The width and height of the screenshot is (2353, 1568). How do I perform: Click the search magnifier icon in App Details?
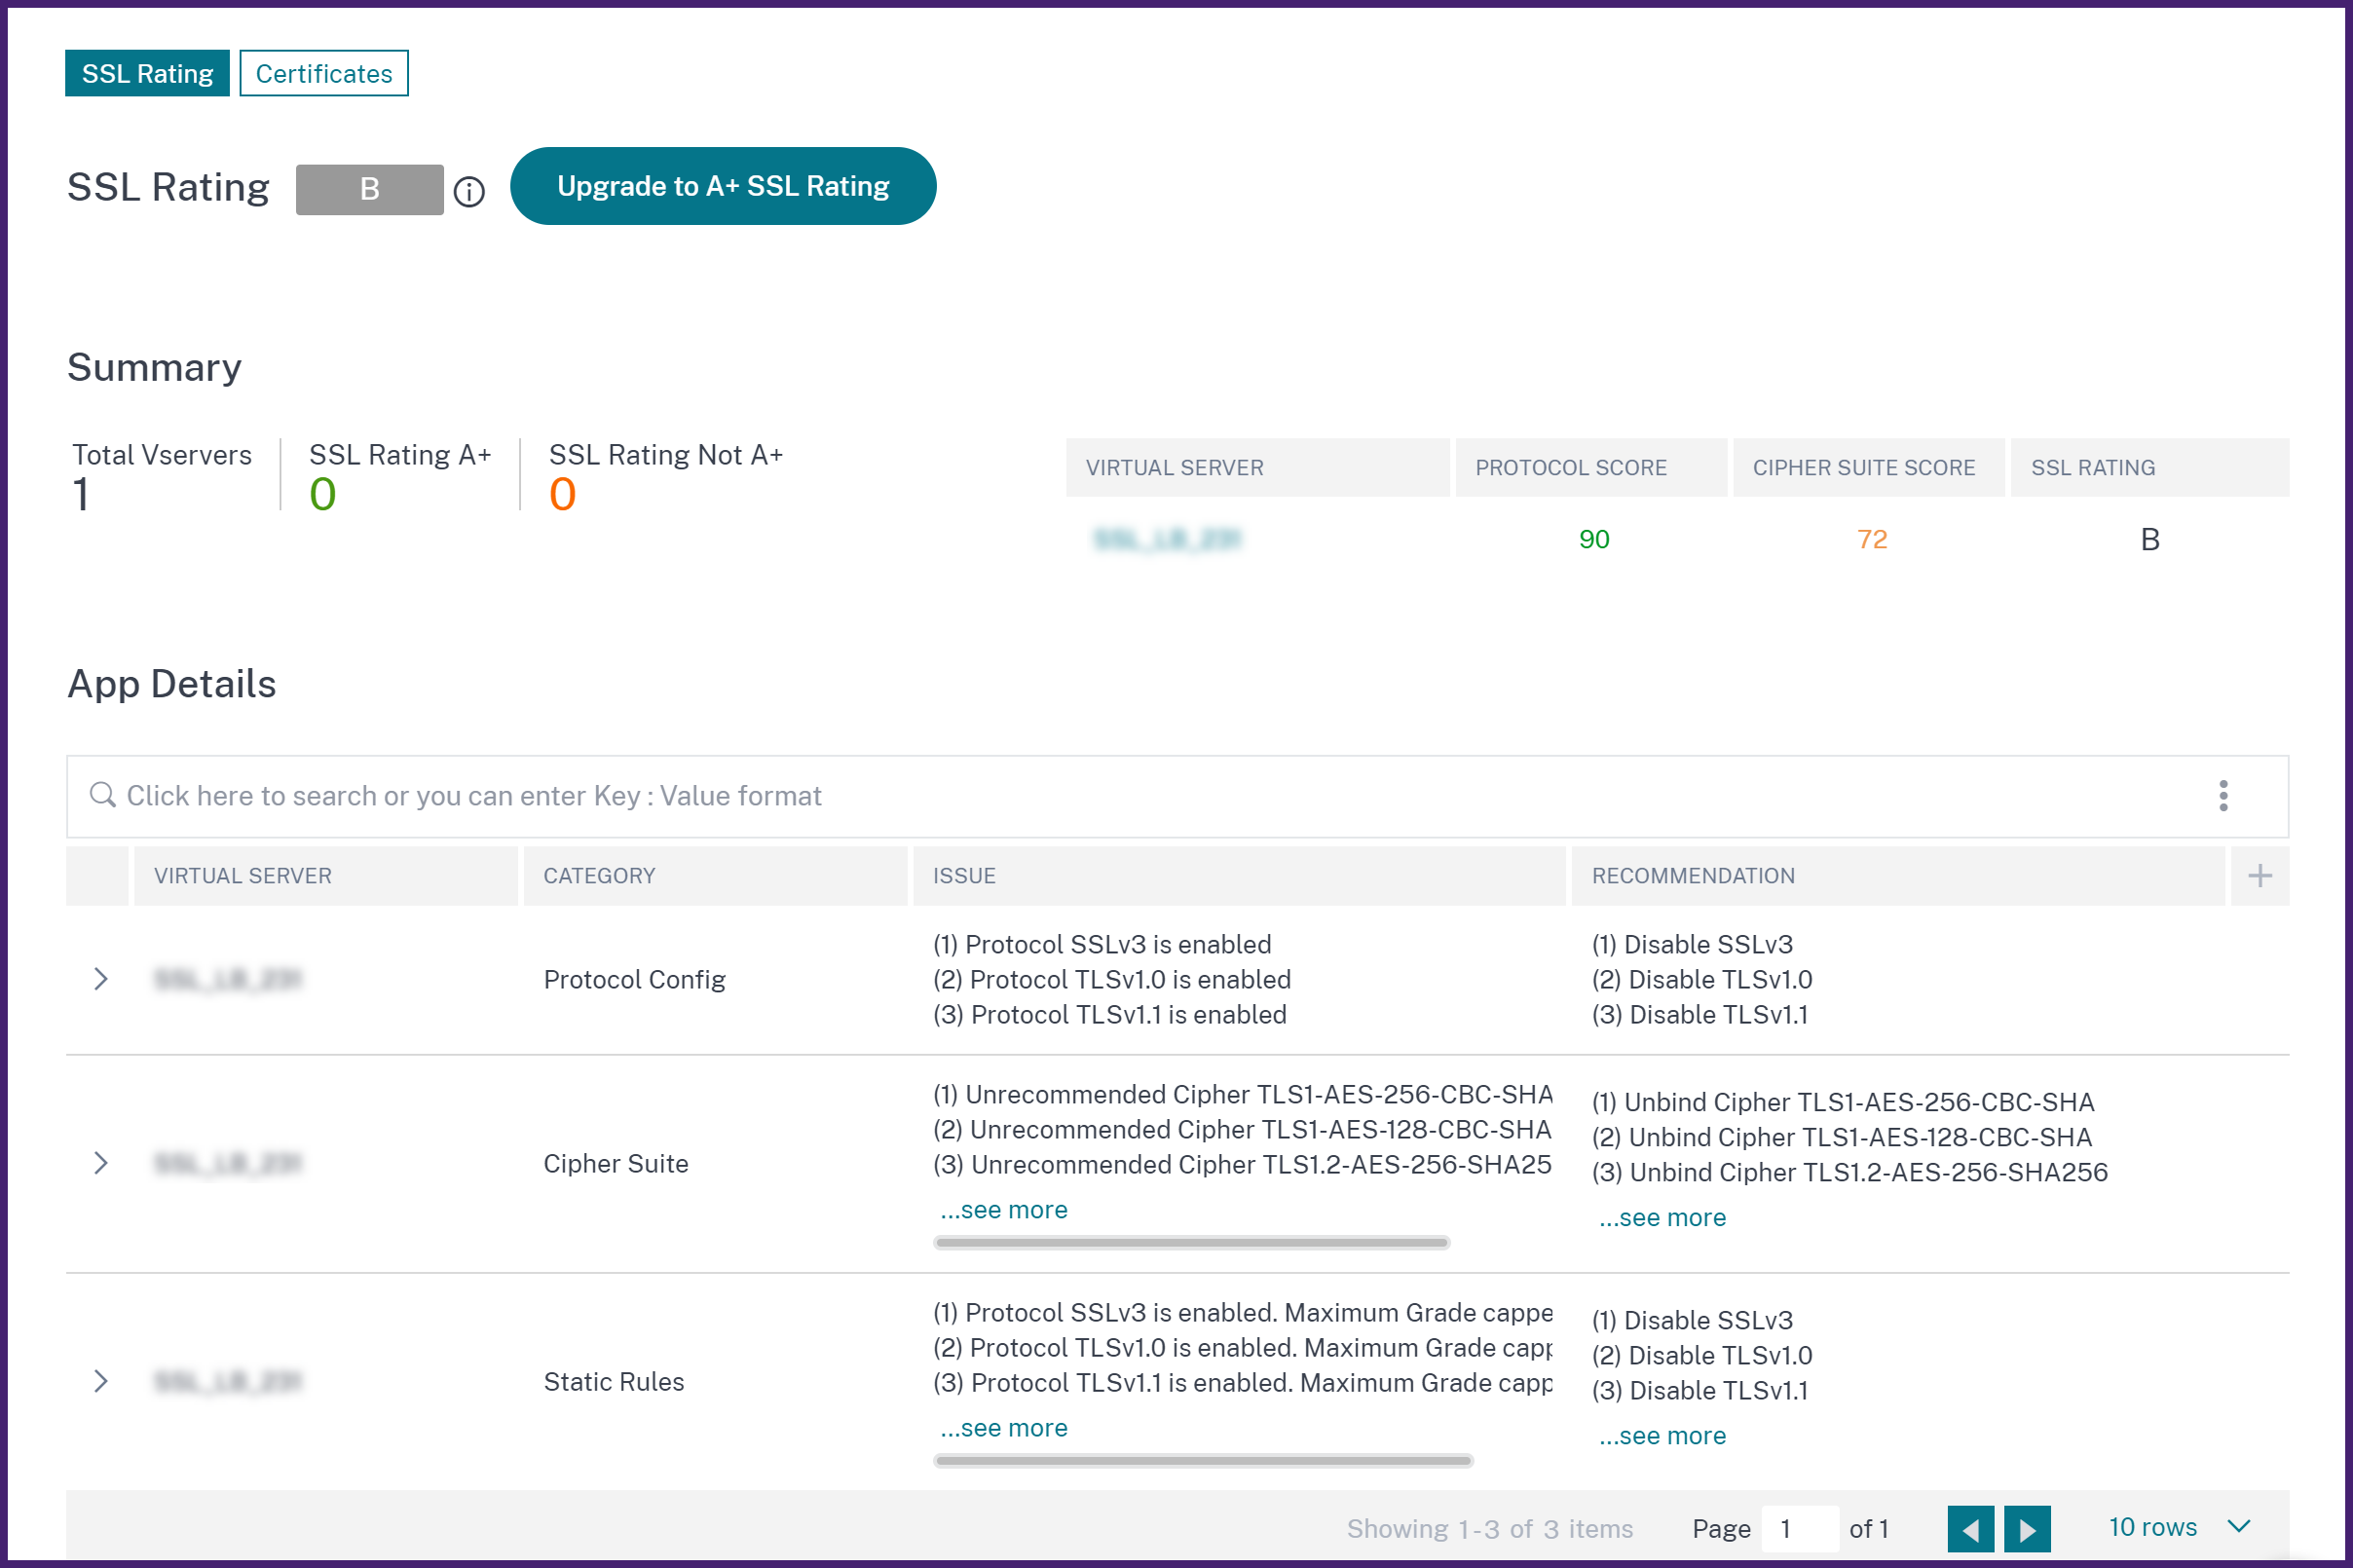[102, 795]
